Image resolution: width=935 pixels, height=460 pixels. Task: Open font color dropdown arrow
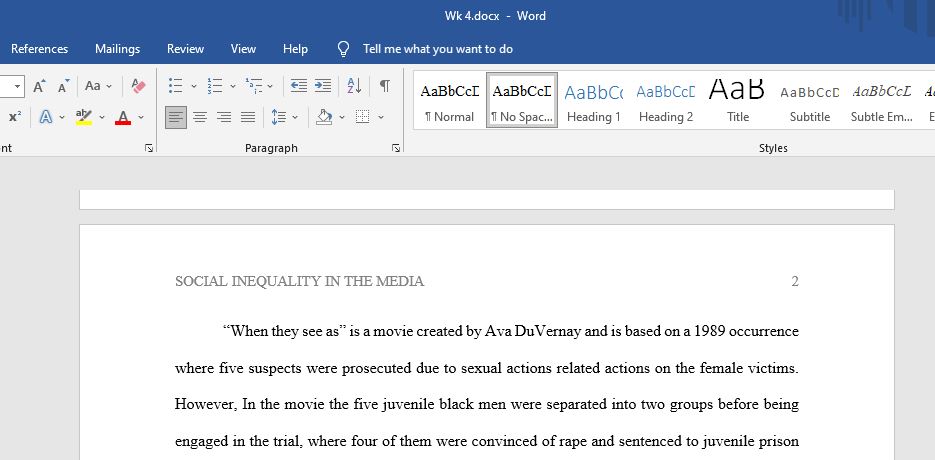tap(141, 118)
